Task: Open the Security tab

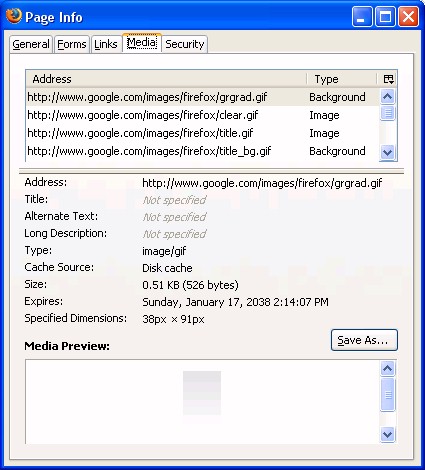Action: (x=185, y=44)
